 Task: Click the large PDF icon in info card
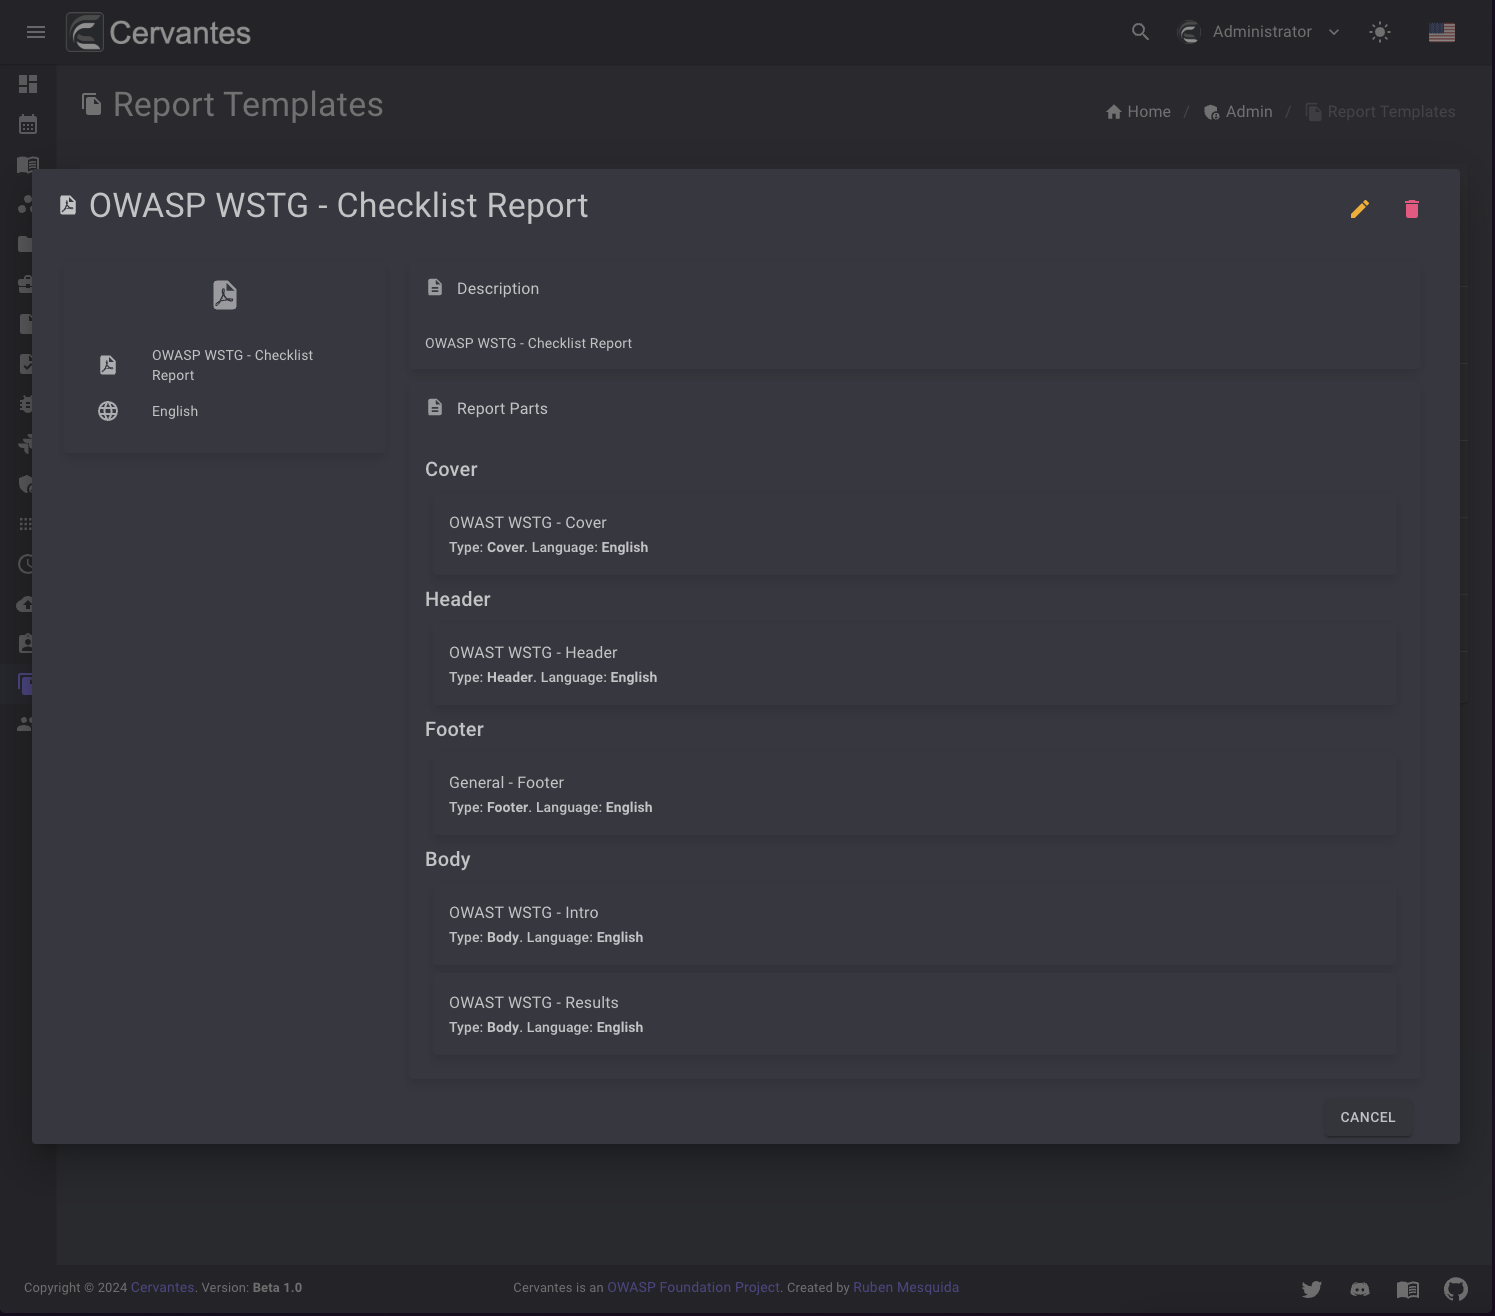pos(225,295)
